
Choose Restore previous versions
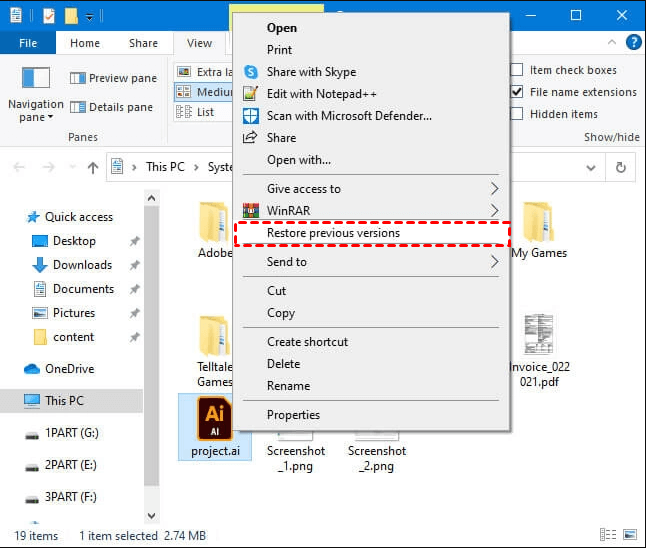pos(372,233)
